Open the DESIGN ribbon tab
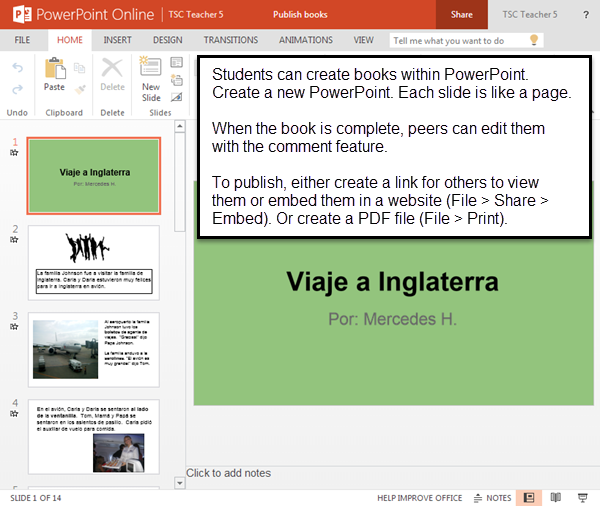The image size is (600, 506). [167, 40]
